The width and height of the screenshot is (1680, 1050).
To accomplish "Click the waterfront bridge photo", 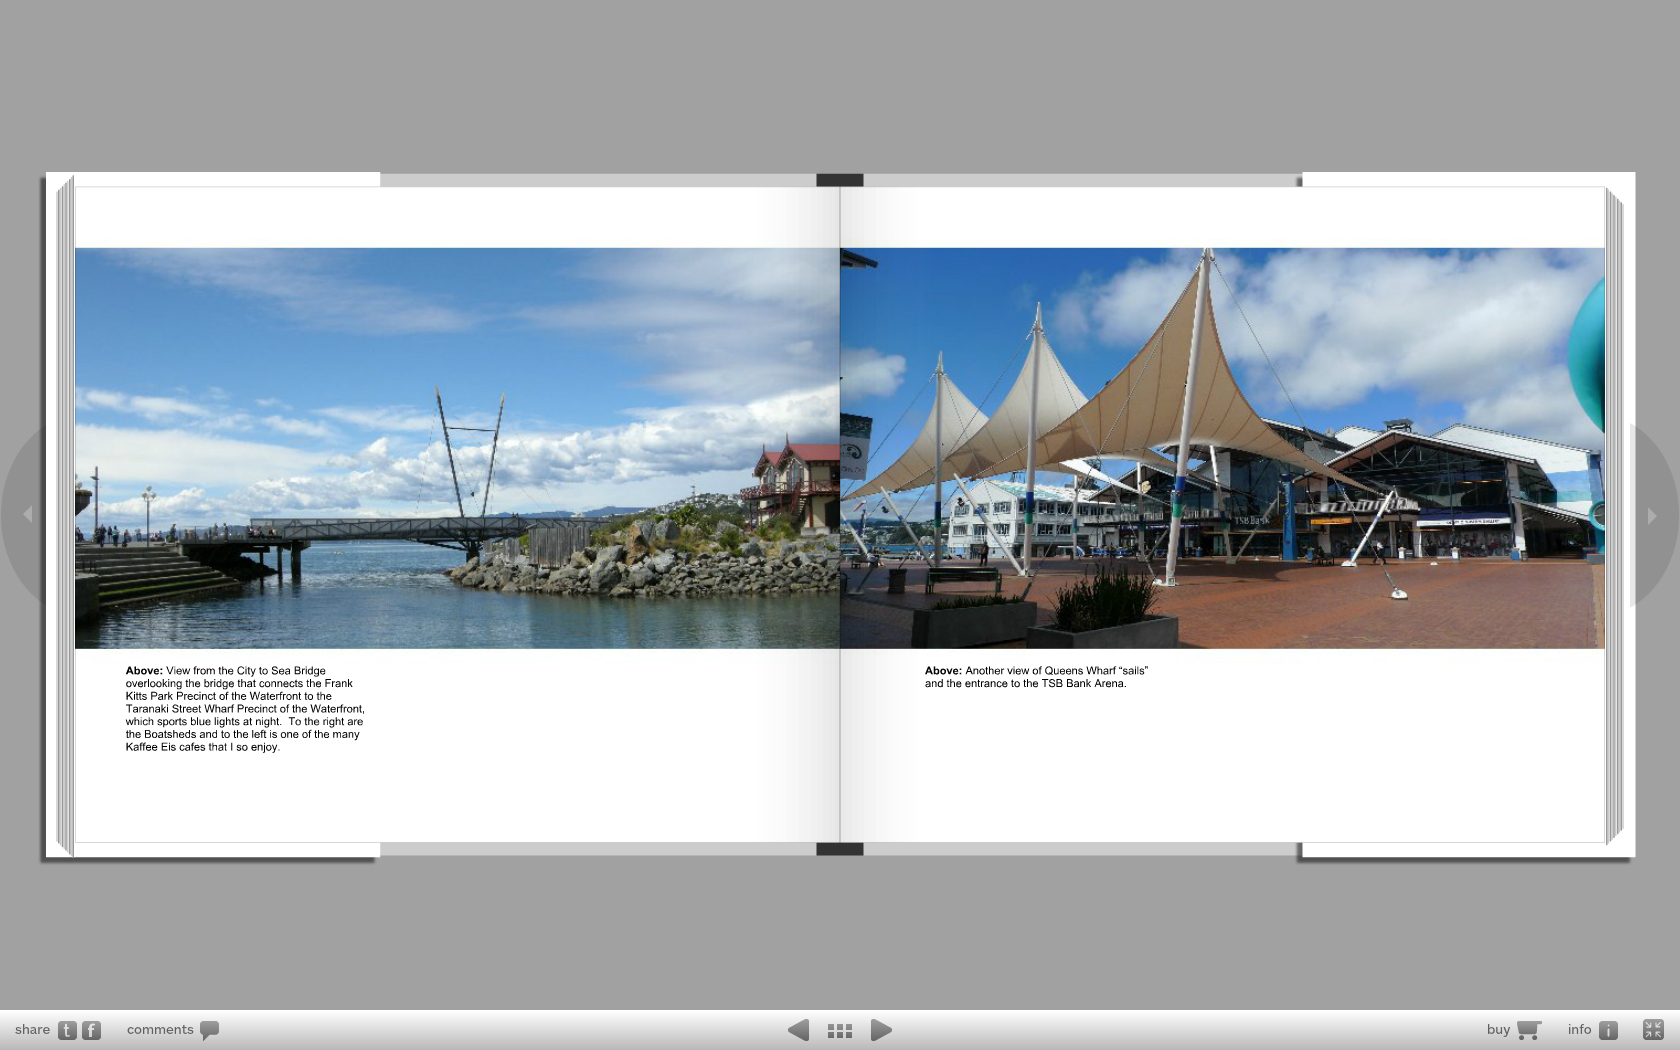I will [x=457, y=448].
